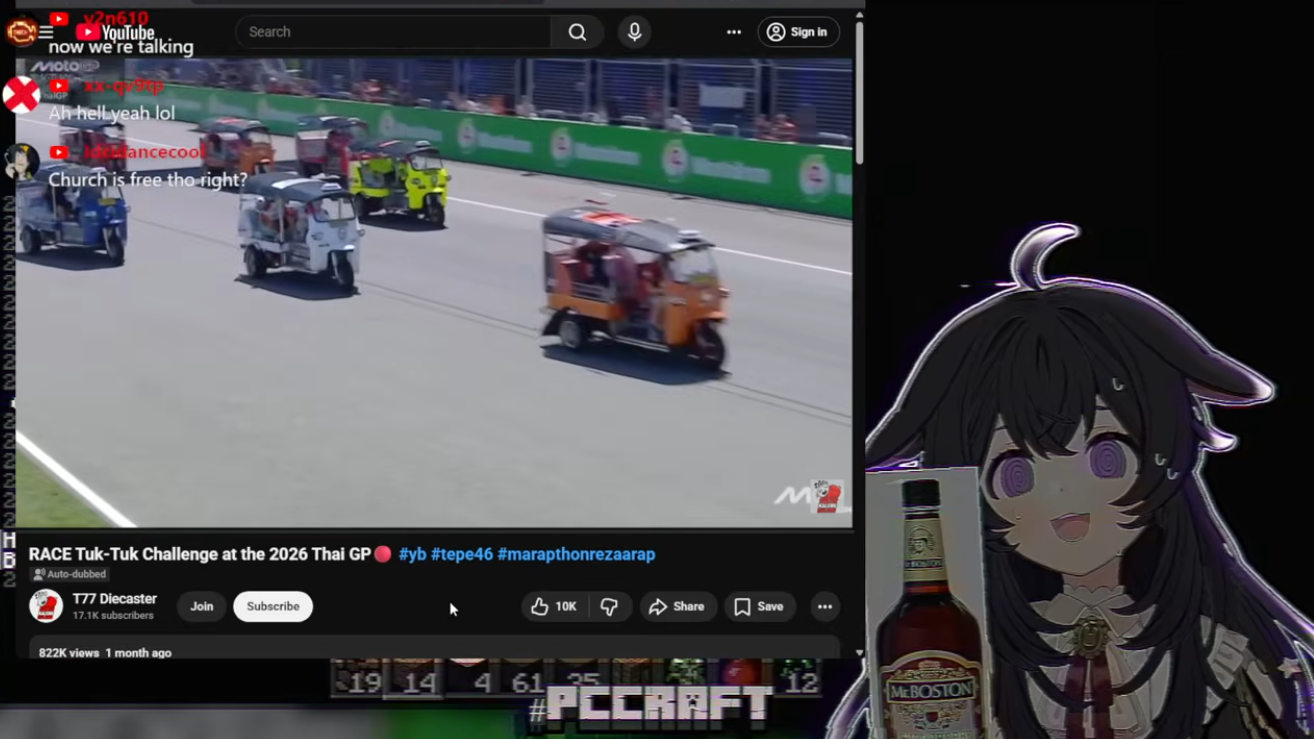1314x739 pixels.
Task: Open the YouTube settings three-dot menu
Action: tap(734, 32)
